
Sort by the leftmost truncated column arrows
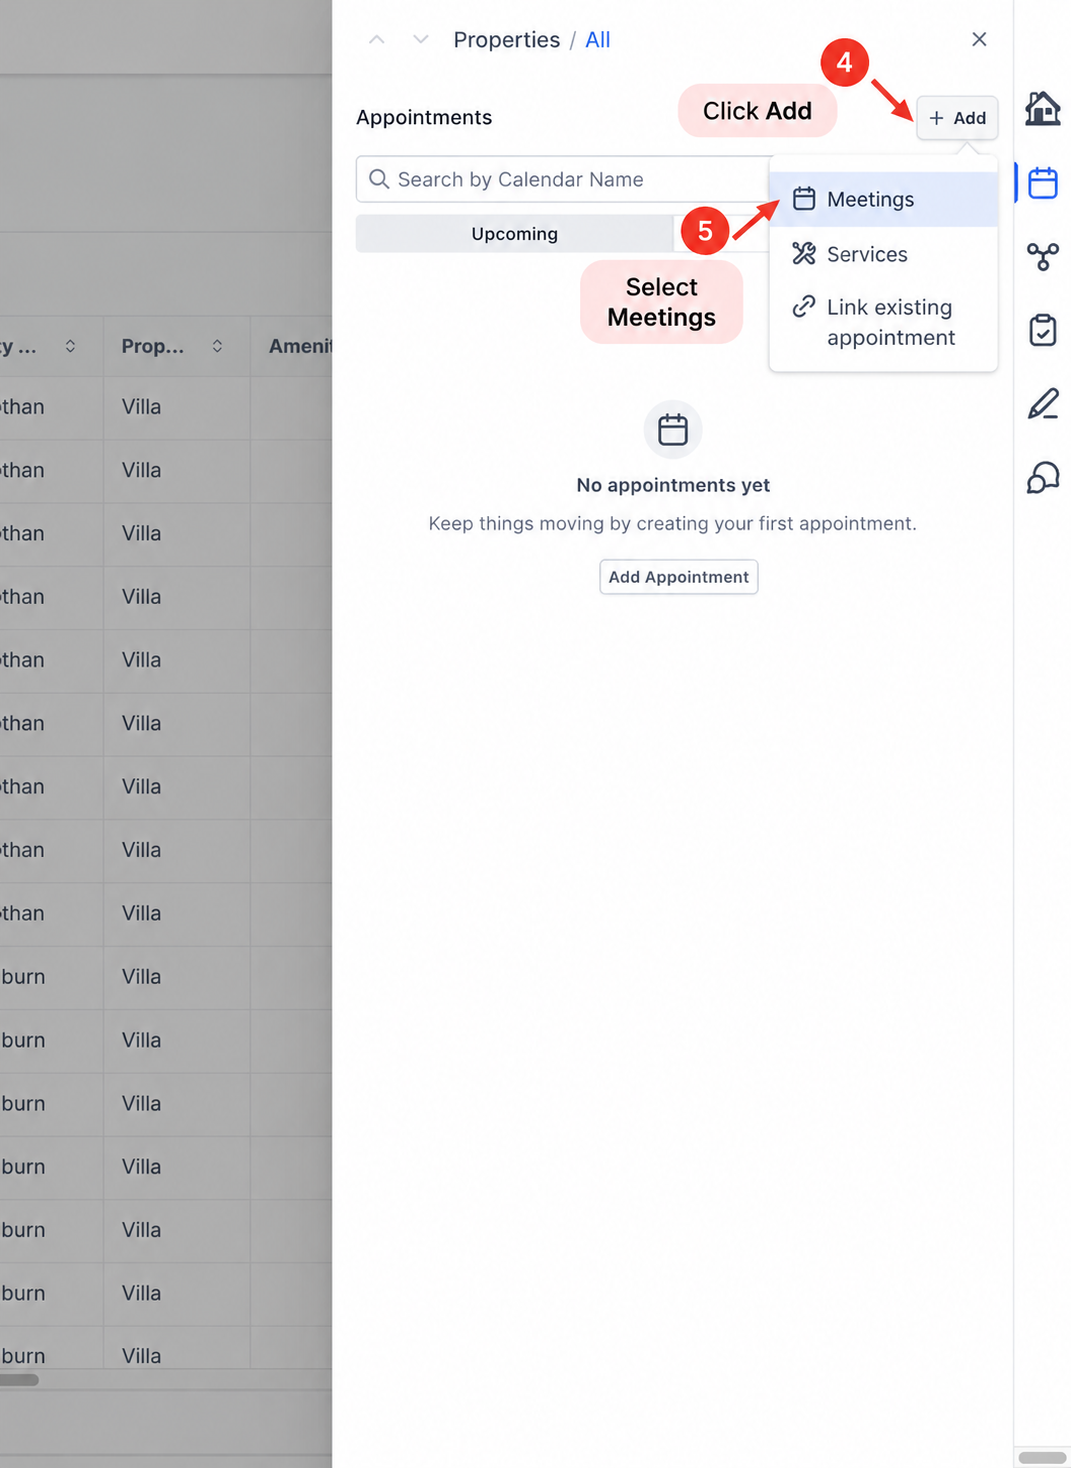[70, 346]
